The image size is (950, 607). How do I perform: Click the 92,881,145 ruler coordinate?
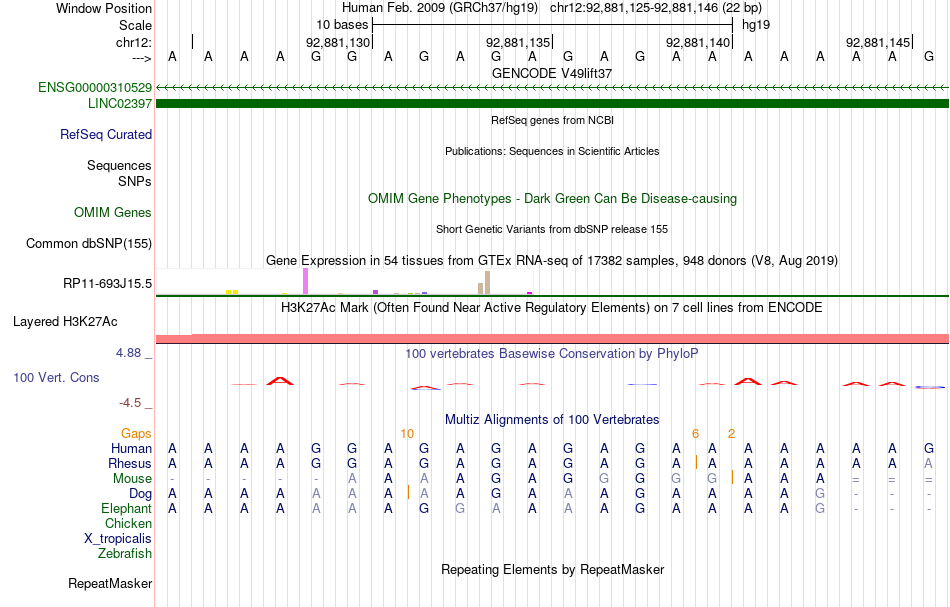pyautogui.click(x=877, y=42)
